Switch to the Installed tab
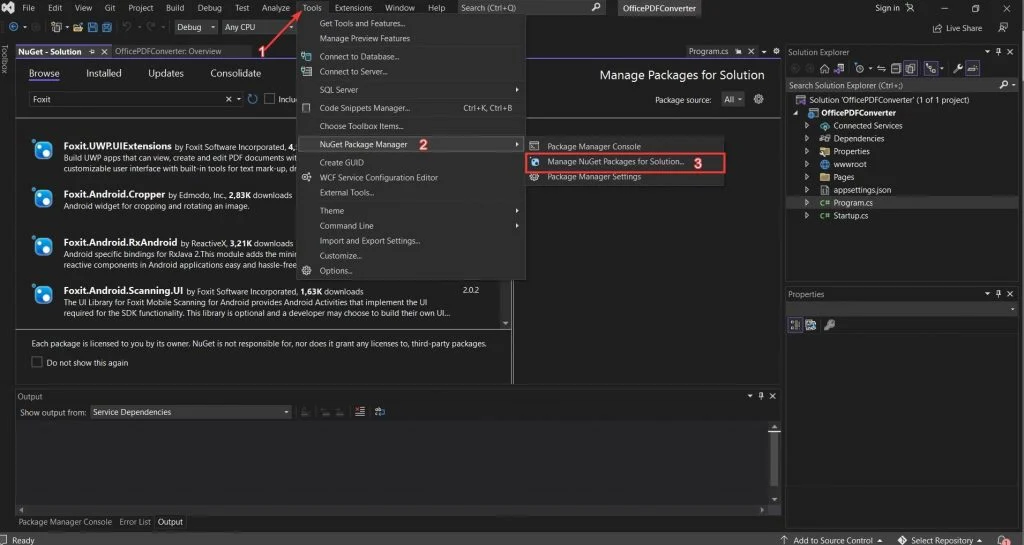 click(x=104, y=73)
